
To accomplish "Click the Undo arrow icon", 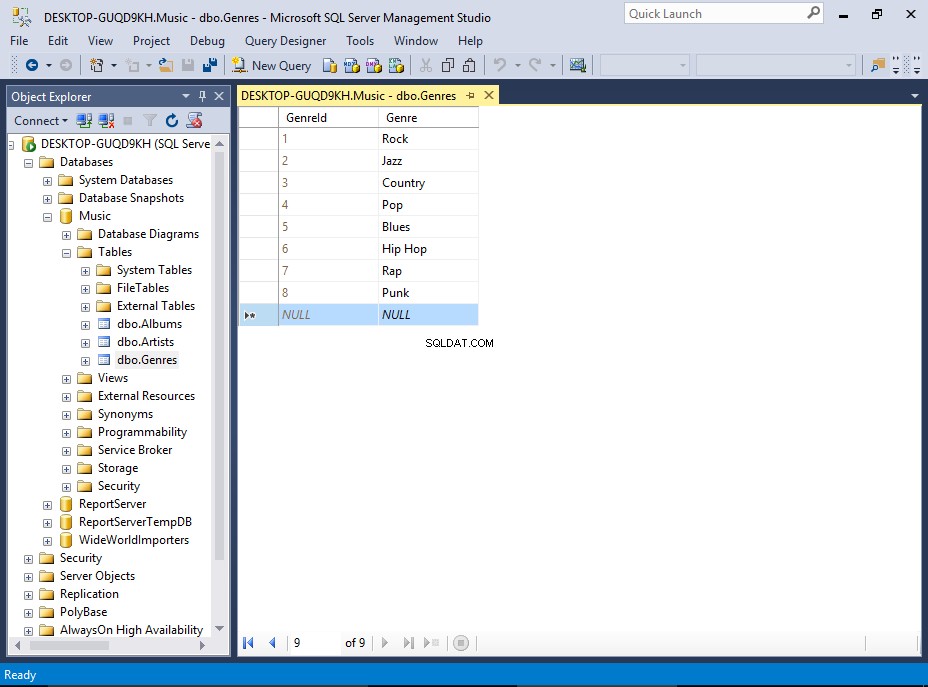I will [500, 65].
